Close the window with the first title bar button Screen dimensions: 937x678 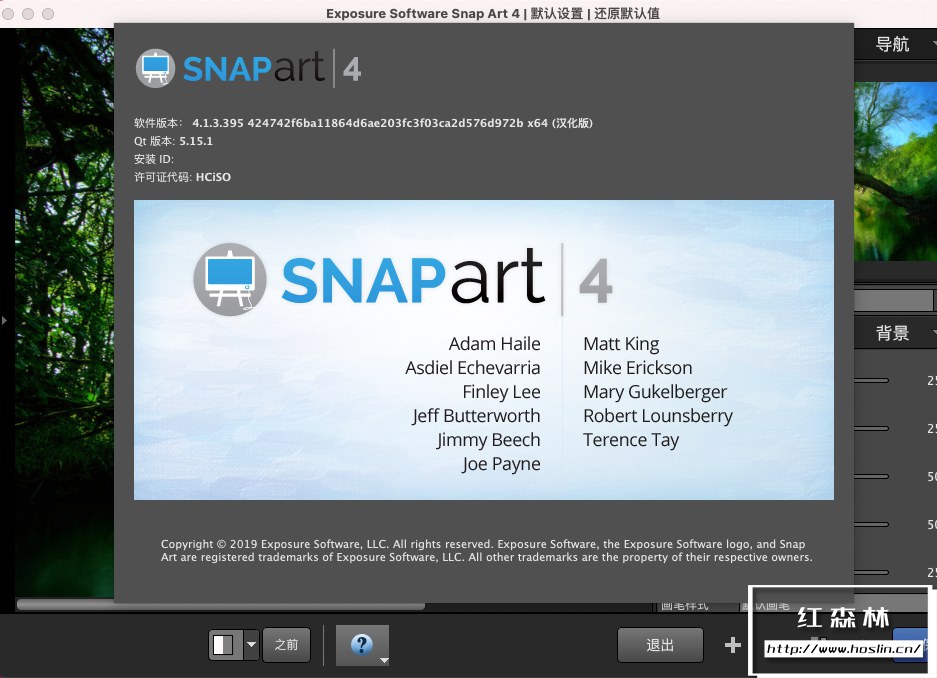[8, 14]
